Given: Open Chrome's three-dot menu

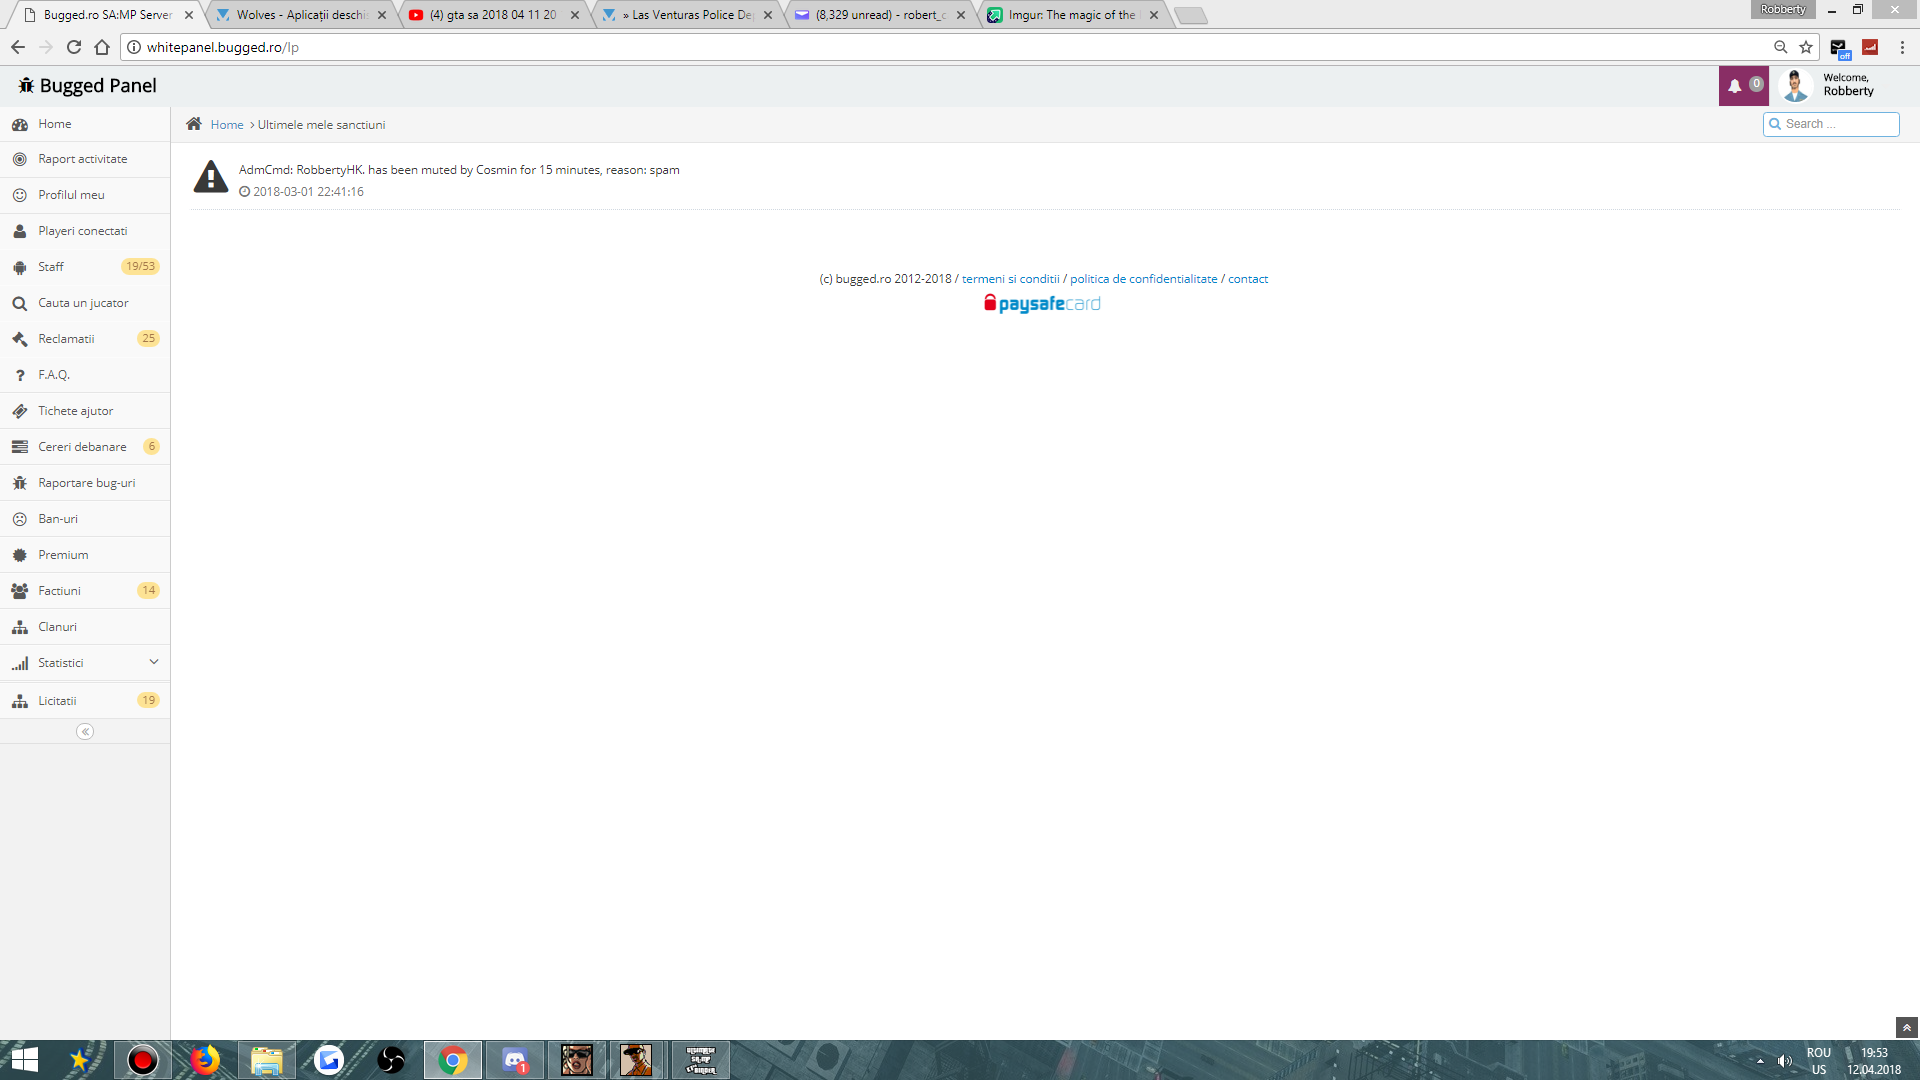Looking at the screenshot, I should pyautogui.click(x=1902, y=47).
